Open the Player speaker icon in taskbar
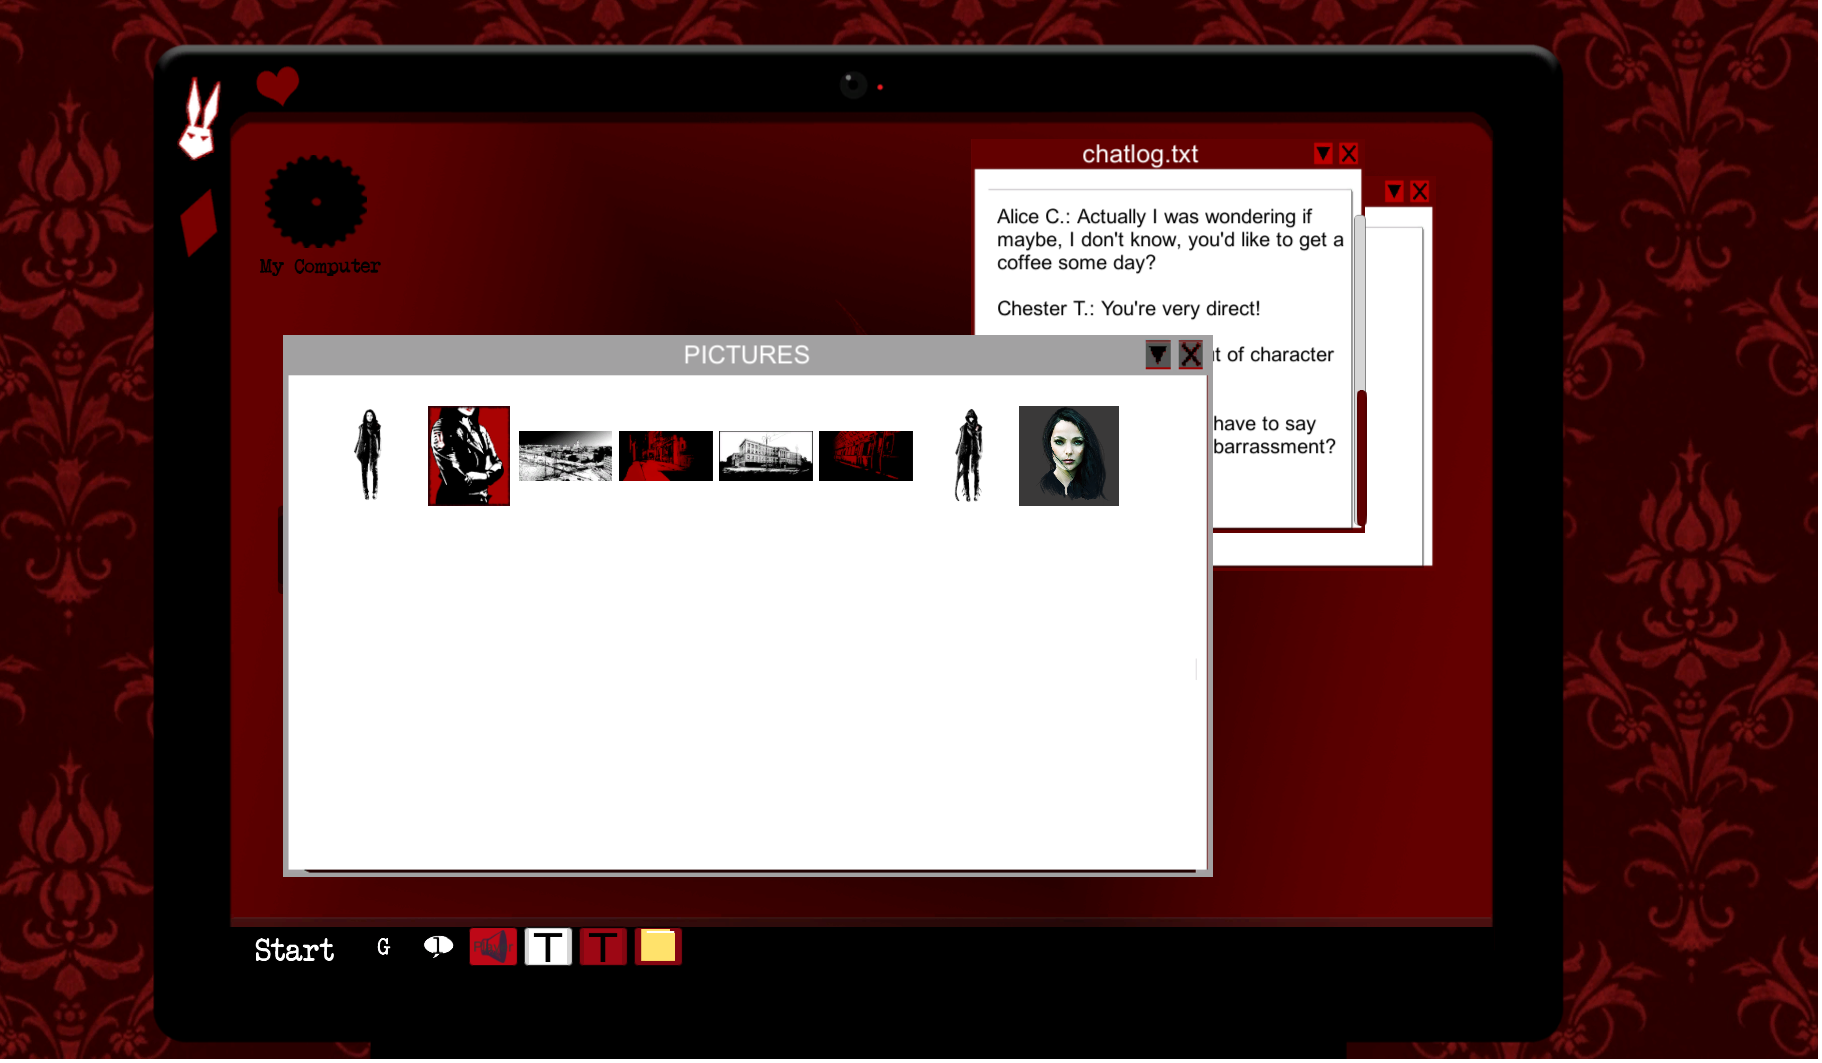Viewport: 1822px width, 1063px height. (493, 946)
